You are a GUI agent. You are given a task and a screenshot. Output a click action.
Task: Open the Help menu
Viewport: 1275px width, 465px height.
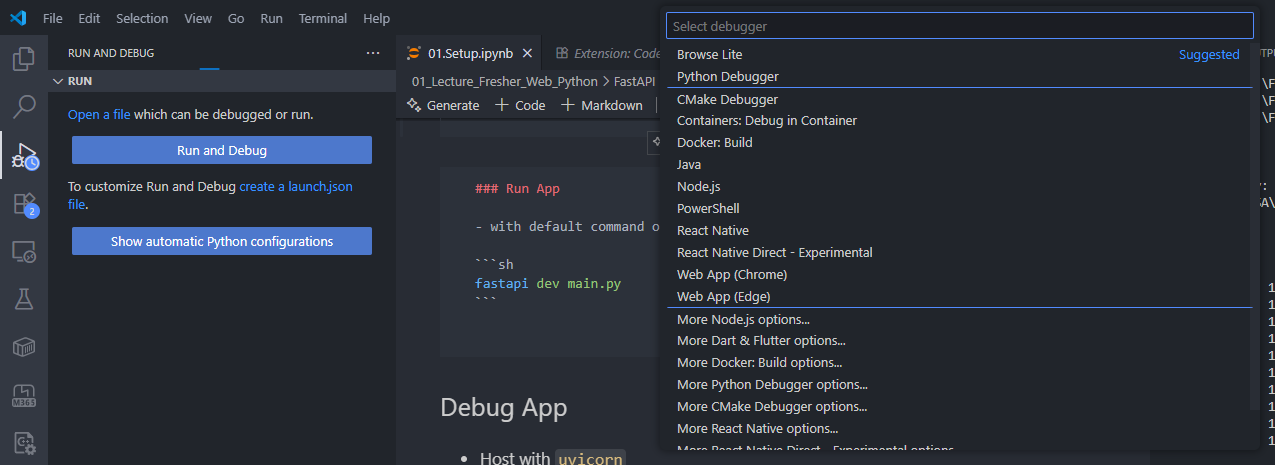click(x=377, y=18)
